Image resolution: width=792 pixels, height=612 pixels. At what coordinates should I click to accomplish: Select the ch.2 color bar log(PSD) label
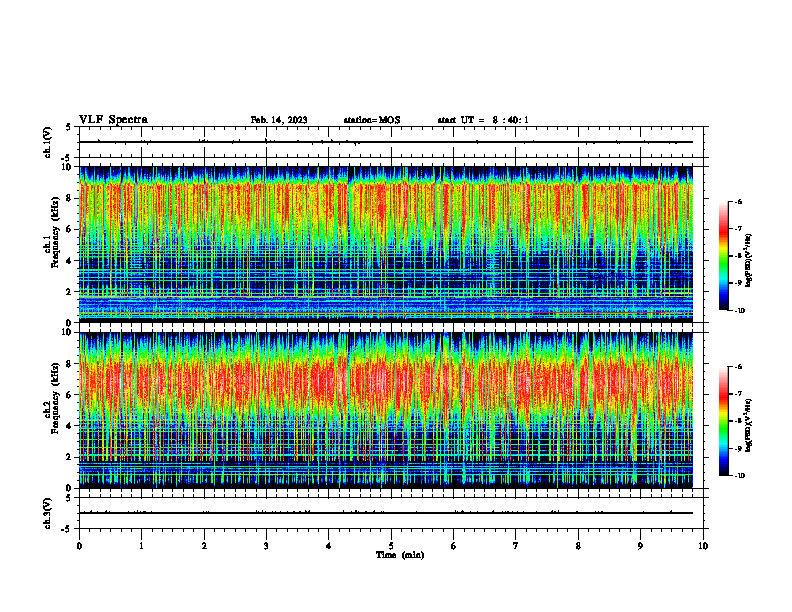[x=748, y=425]
